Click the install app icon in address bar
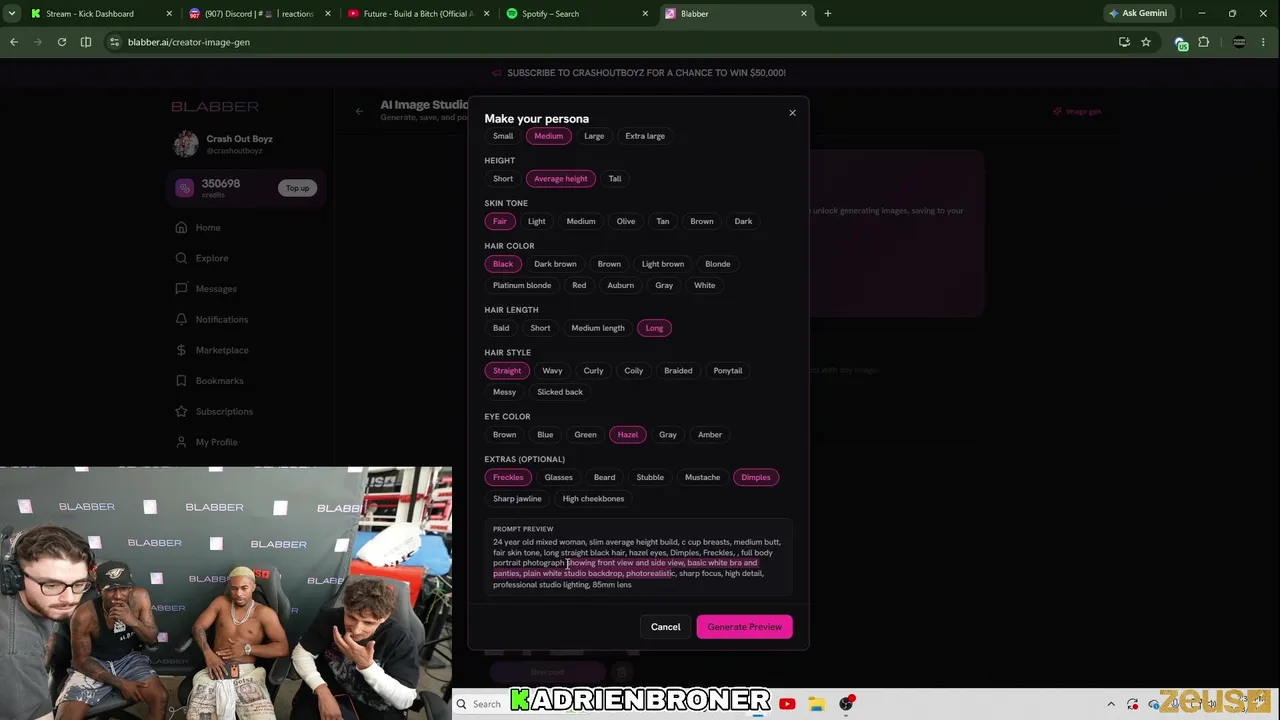 click(x=1124, y=42)
